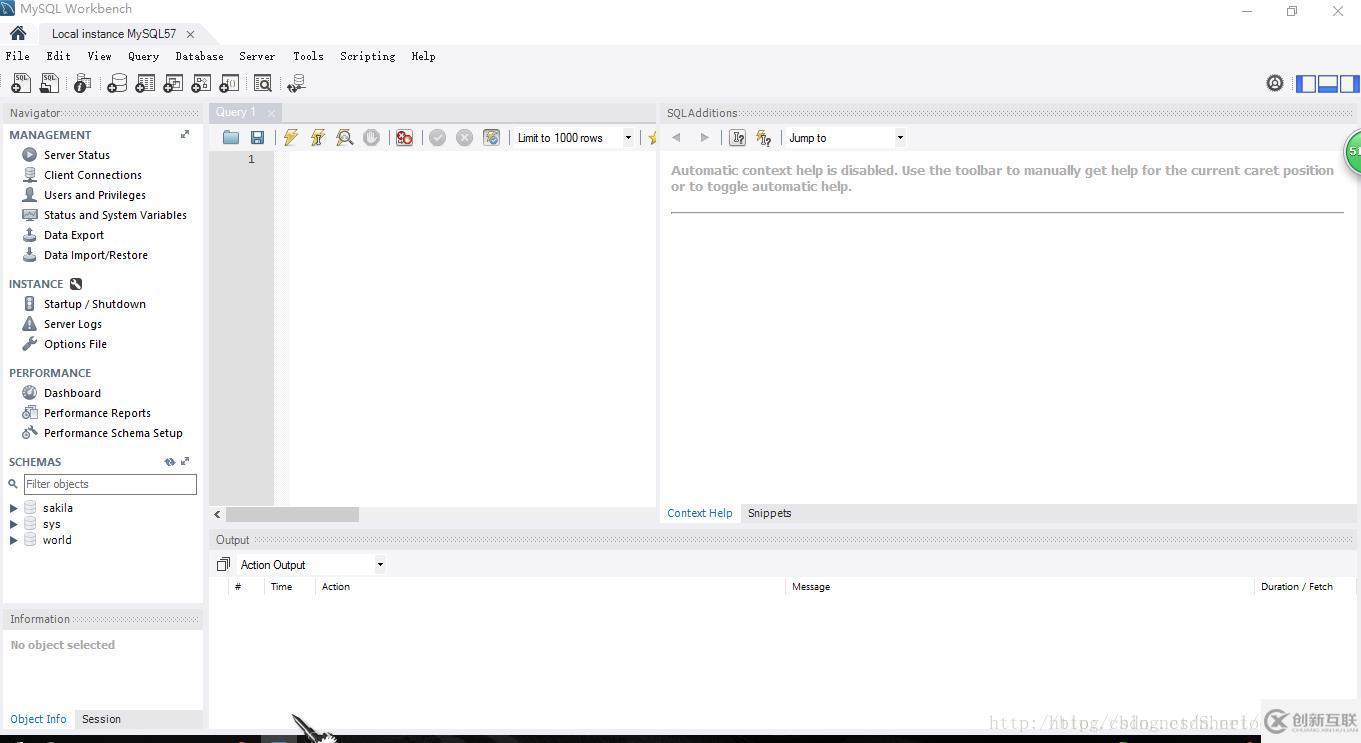The width and height of the screenshot is (1361, 743).
Task: Toggle the right sidebar panel visibility
Action: pyautogui.click(x=1349, y=84)
